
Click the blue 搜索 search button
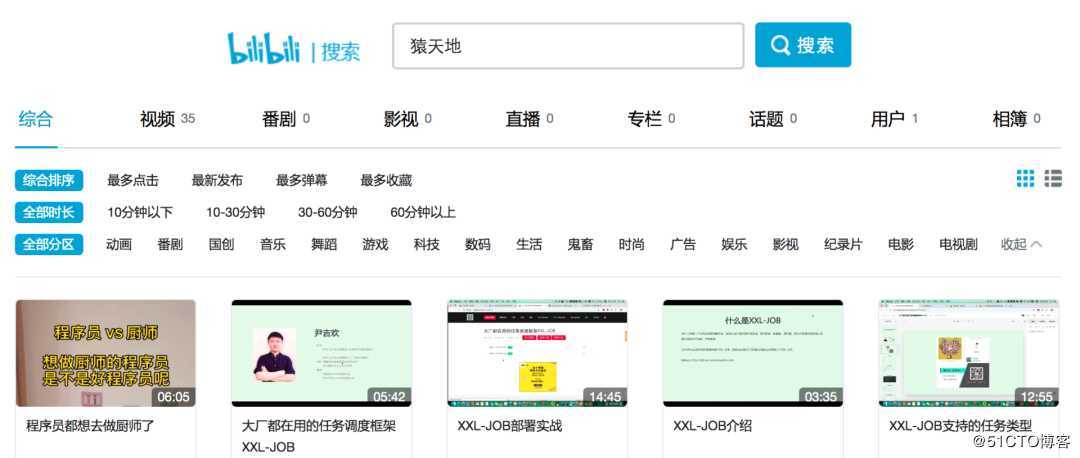coord(802,45)
